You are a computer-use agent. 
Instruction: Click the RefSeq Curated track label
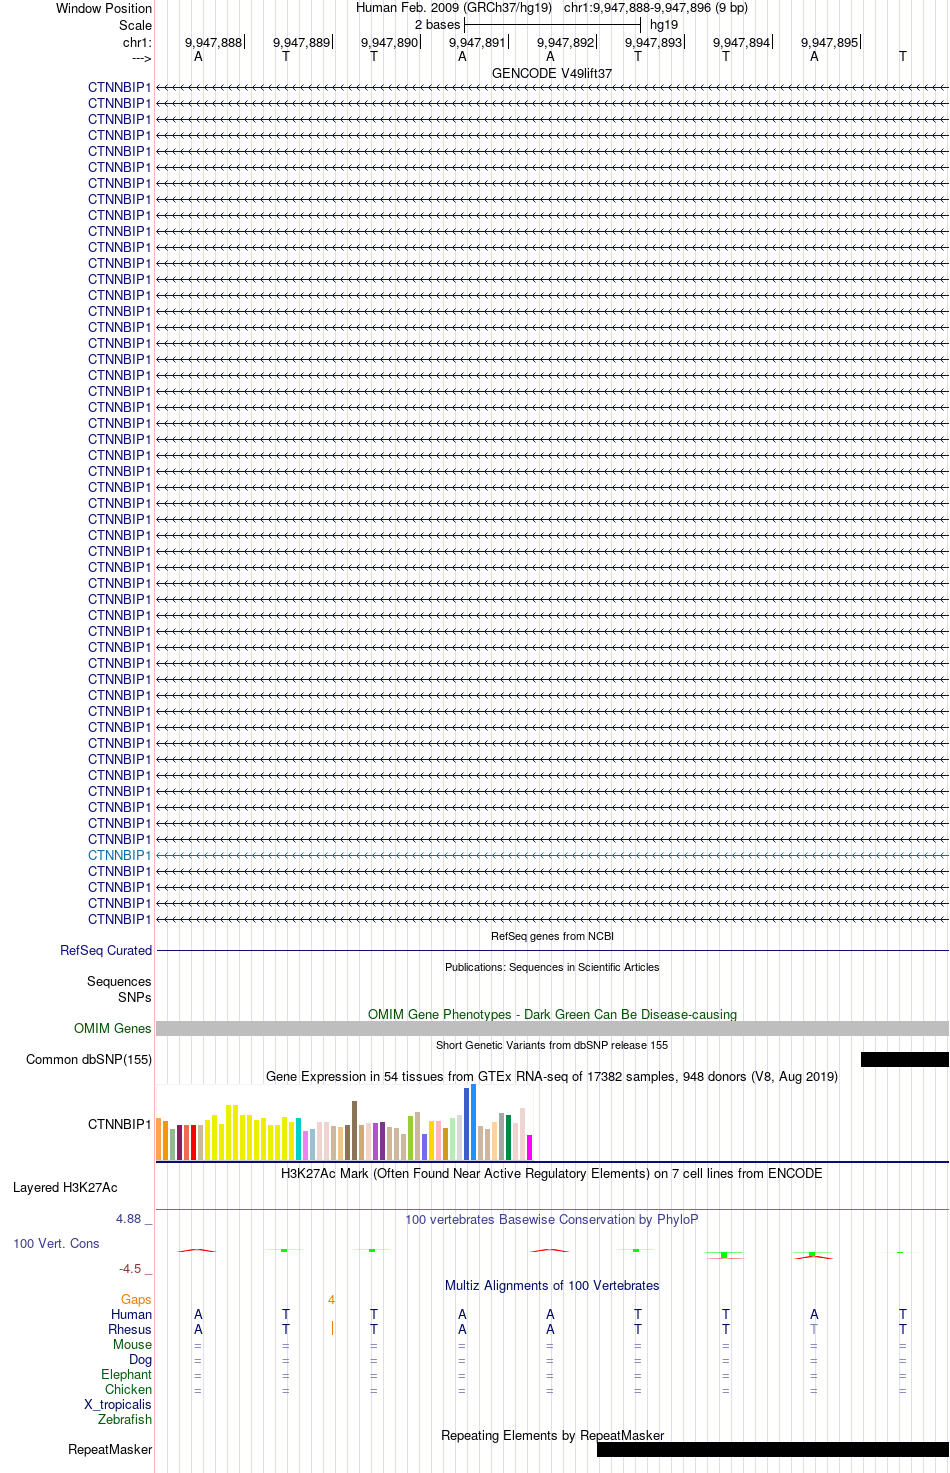tap(106, 950)
